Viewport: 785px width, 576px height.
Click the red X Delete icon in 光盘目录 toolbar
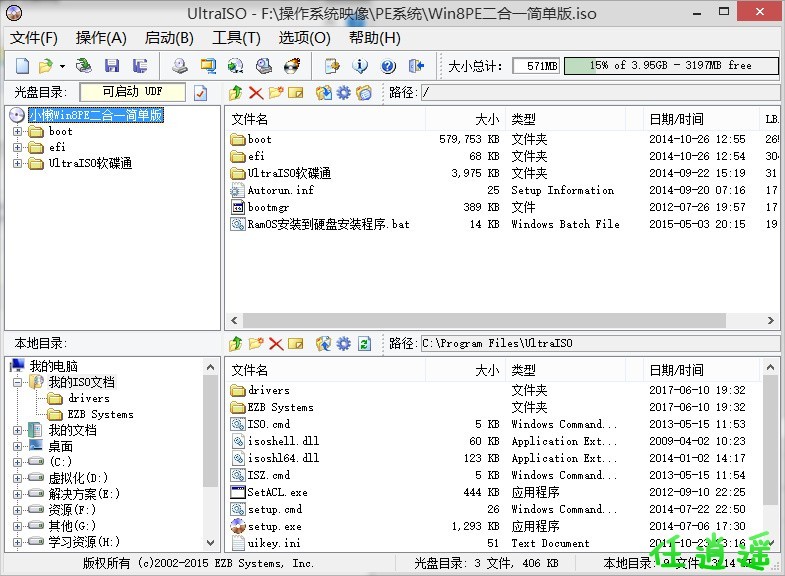pyautogui.click(x=256, y=93)
